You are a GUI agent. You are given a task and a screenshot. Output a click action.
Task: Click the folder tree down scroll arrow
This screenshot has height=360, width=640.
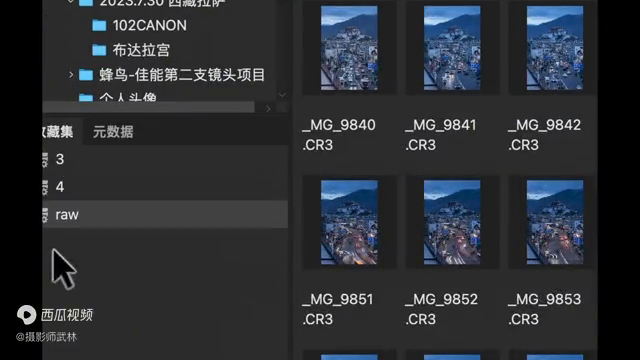tap(282, 95)
